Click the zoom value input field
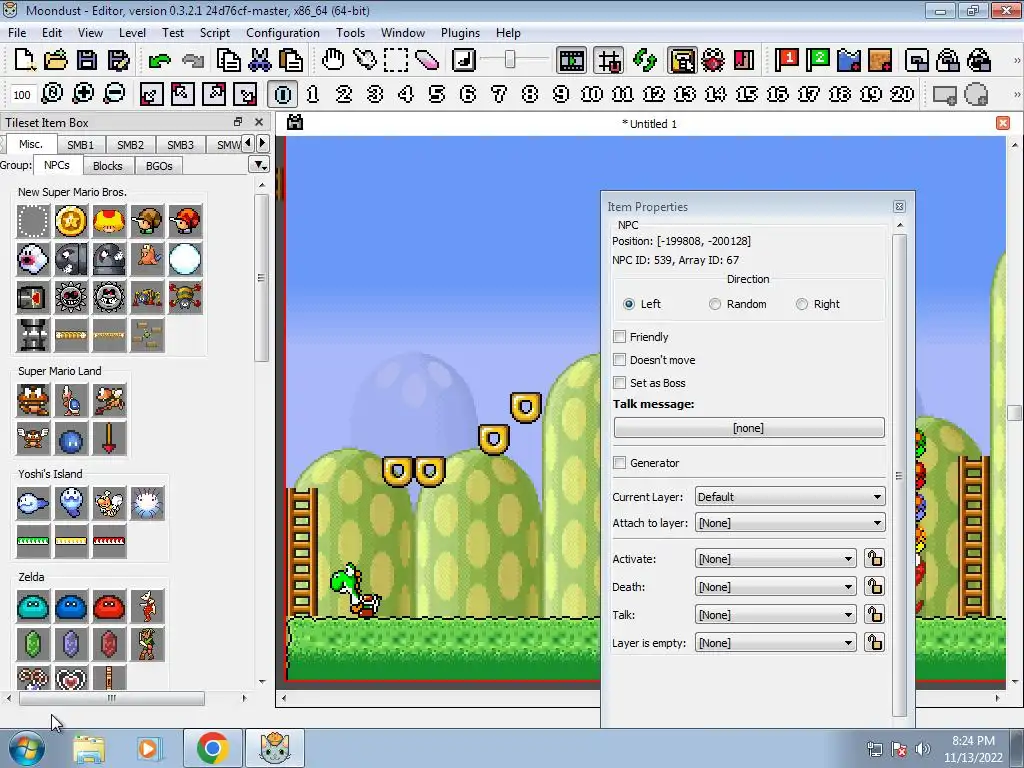The image size is (1024, 768). (22, 95)
